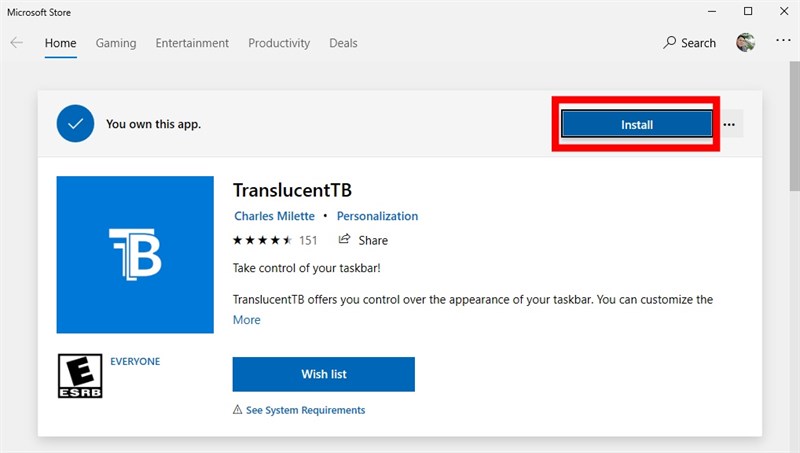Image resolution: width=800 pixels, height=453 pixels.
Task: Maximize the Microsoft Store window
Action: click(748, 11)
